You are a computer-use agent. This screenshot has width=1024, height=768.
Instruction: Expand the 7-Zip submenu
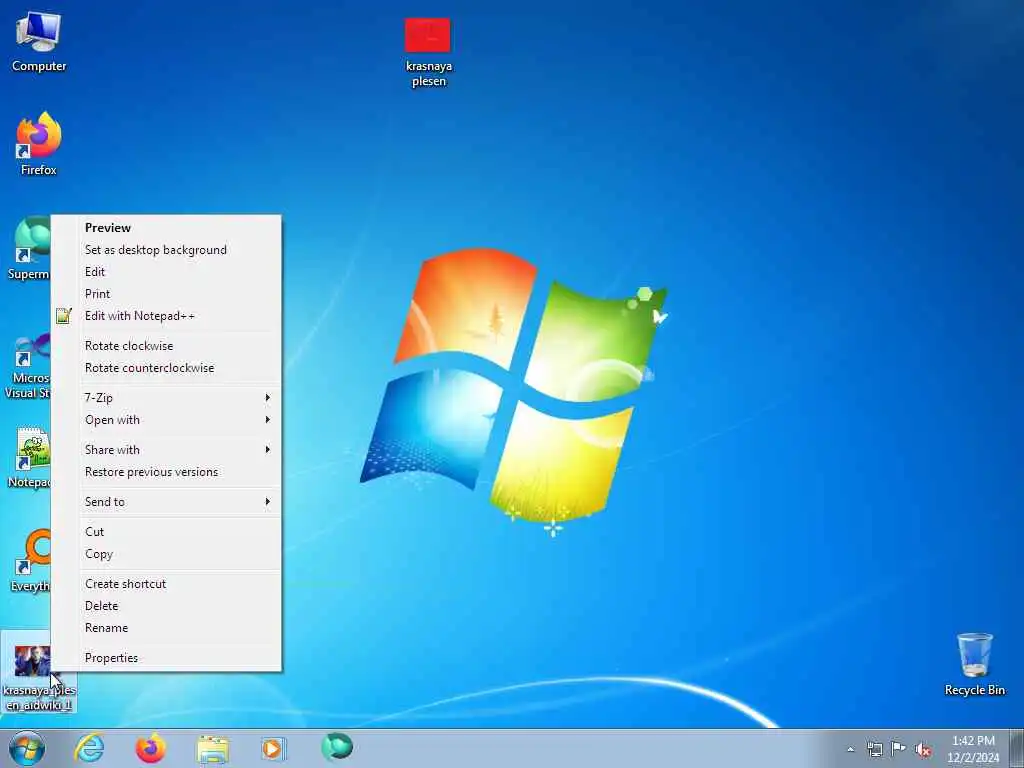(x=166, y=398)
